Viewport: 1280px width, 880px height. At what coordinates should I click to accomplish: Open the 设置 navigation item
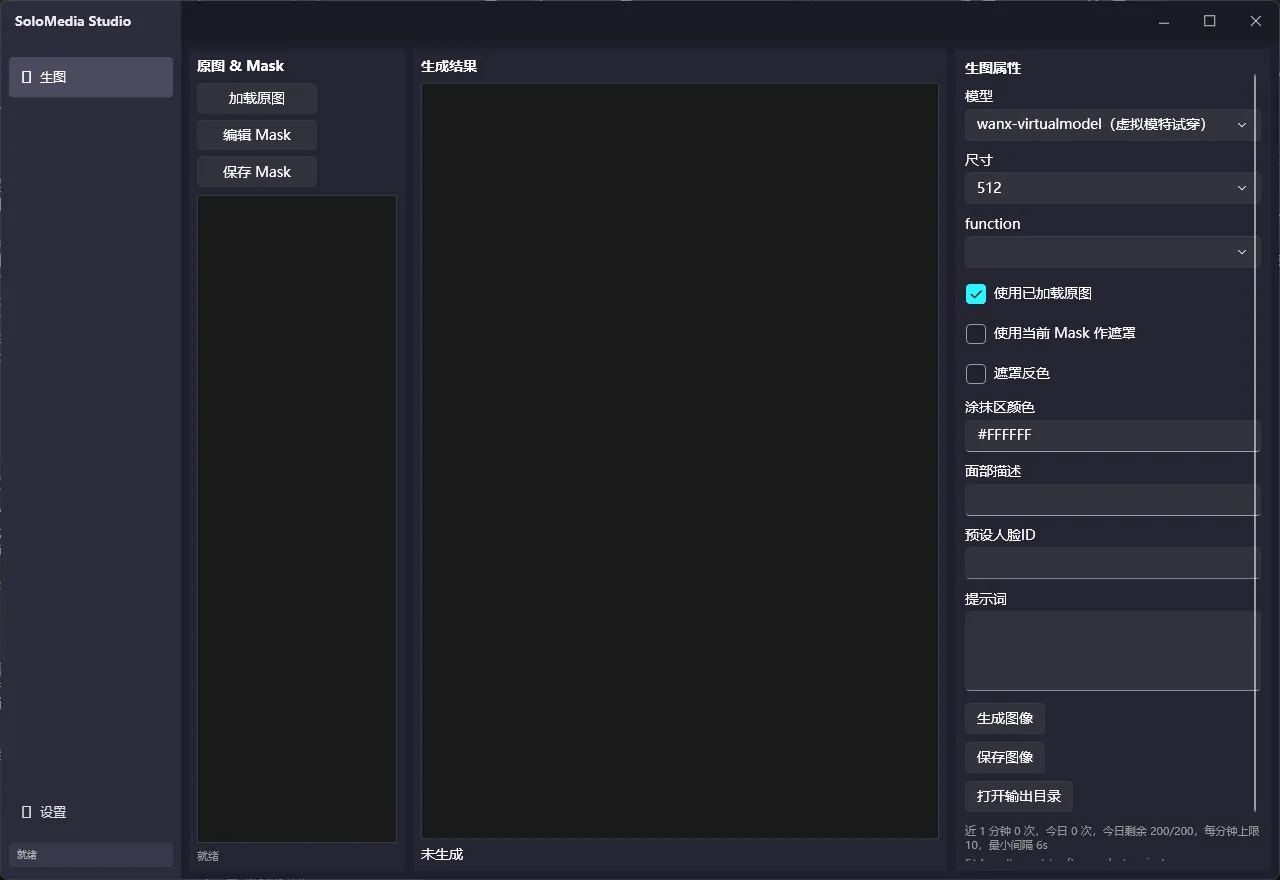click(91, 812)
